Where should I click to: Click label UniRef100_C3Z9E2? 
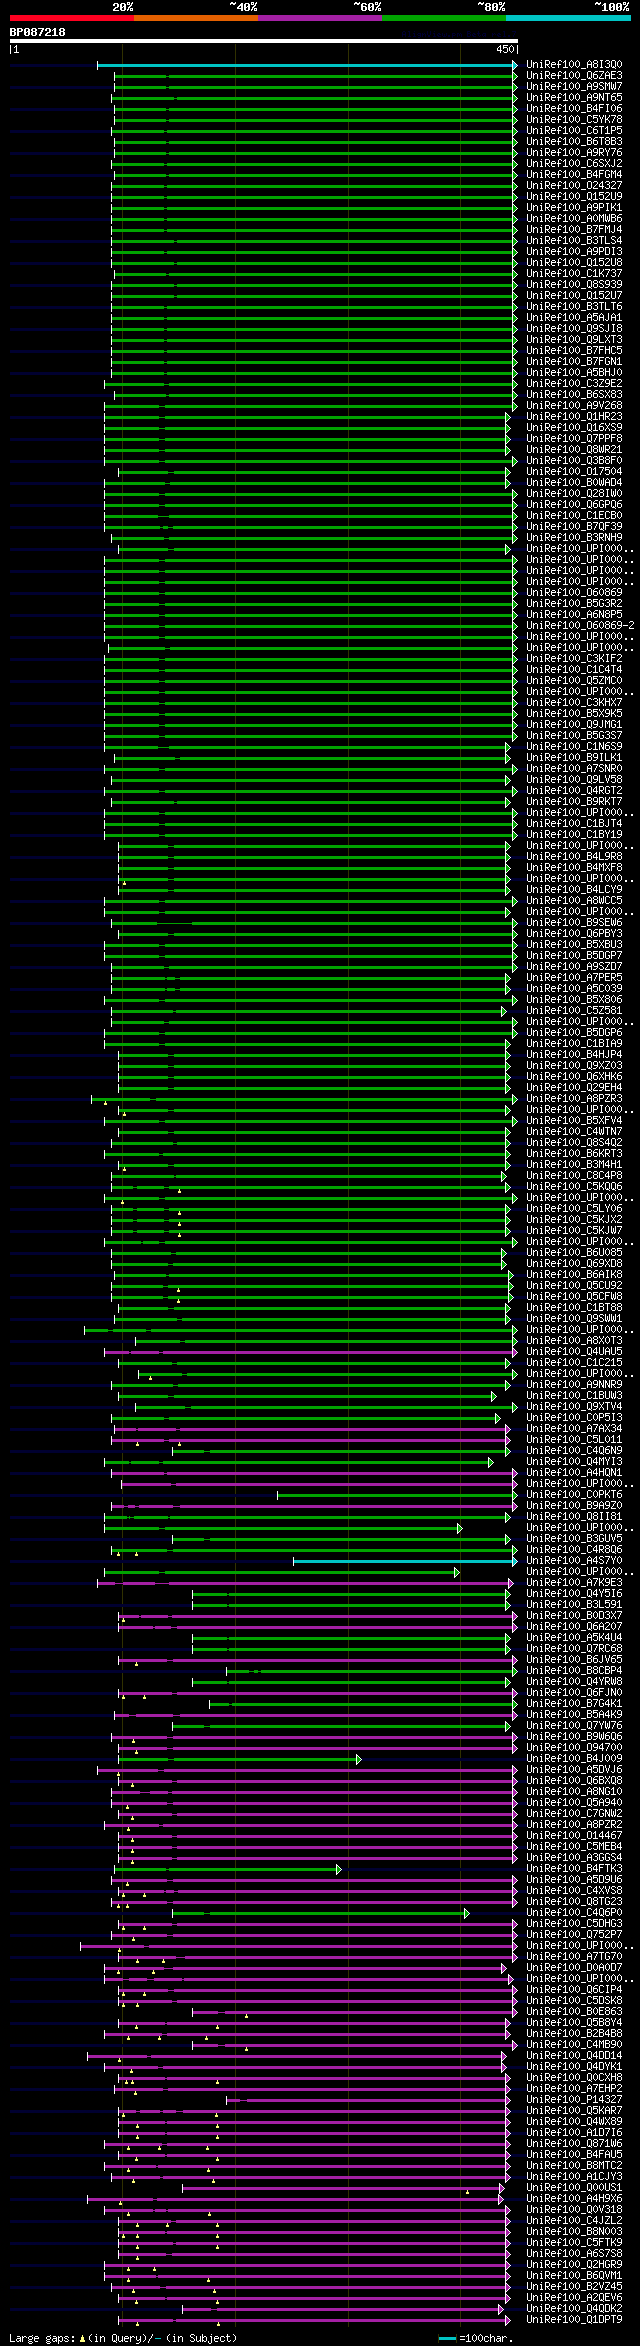pos(574,384)
